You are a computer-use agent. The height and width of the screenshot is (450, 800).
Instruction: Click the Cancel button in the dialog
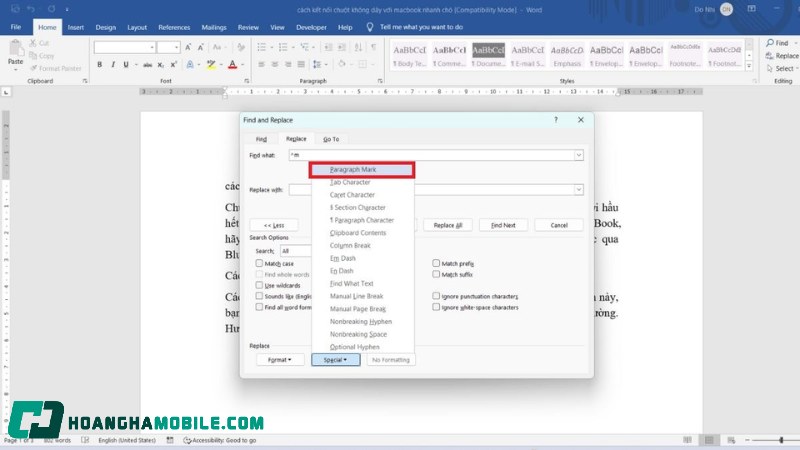click(558, 225)
